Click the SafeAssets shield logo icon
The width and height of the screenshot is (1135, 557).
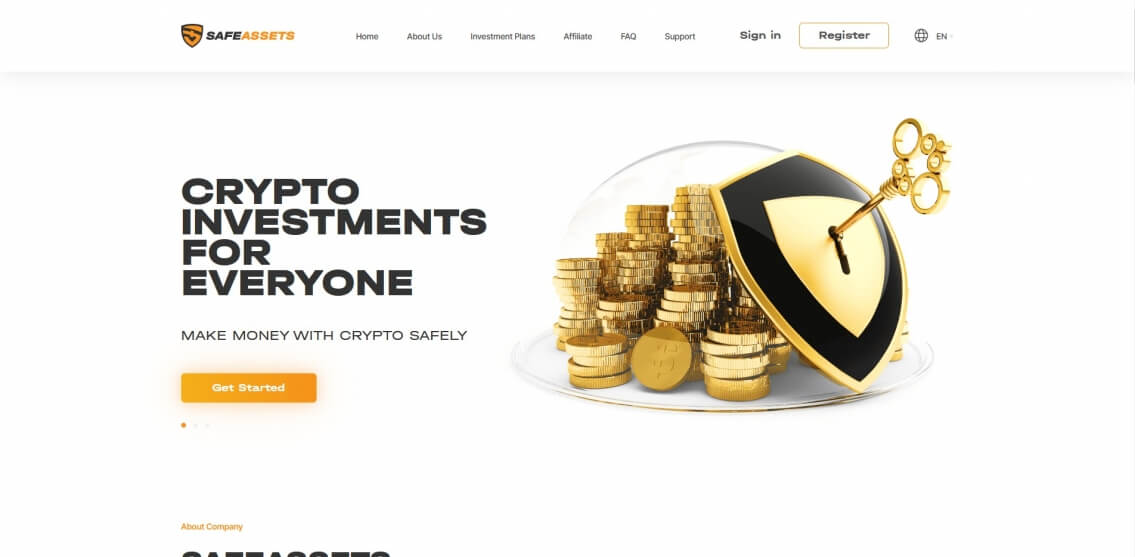[192, 35]
